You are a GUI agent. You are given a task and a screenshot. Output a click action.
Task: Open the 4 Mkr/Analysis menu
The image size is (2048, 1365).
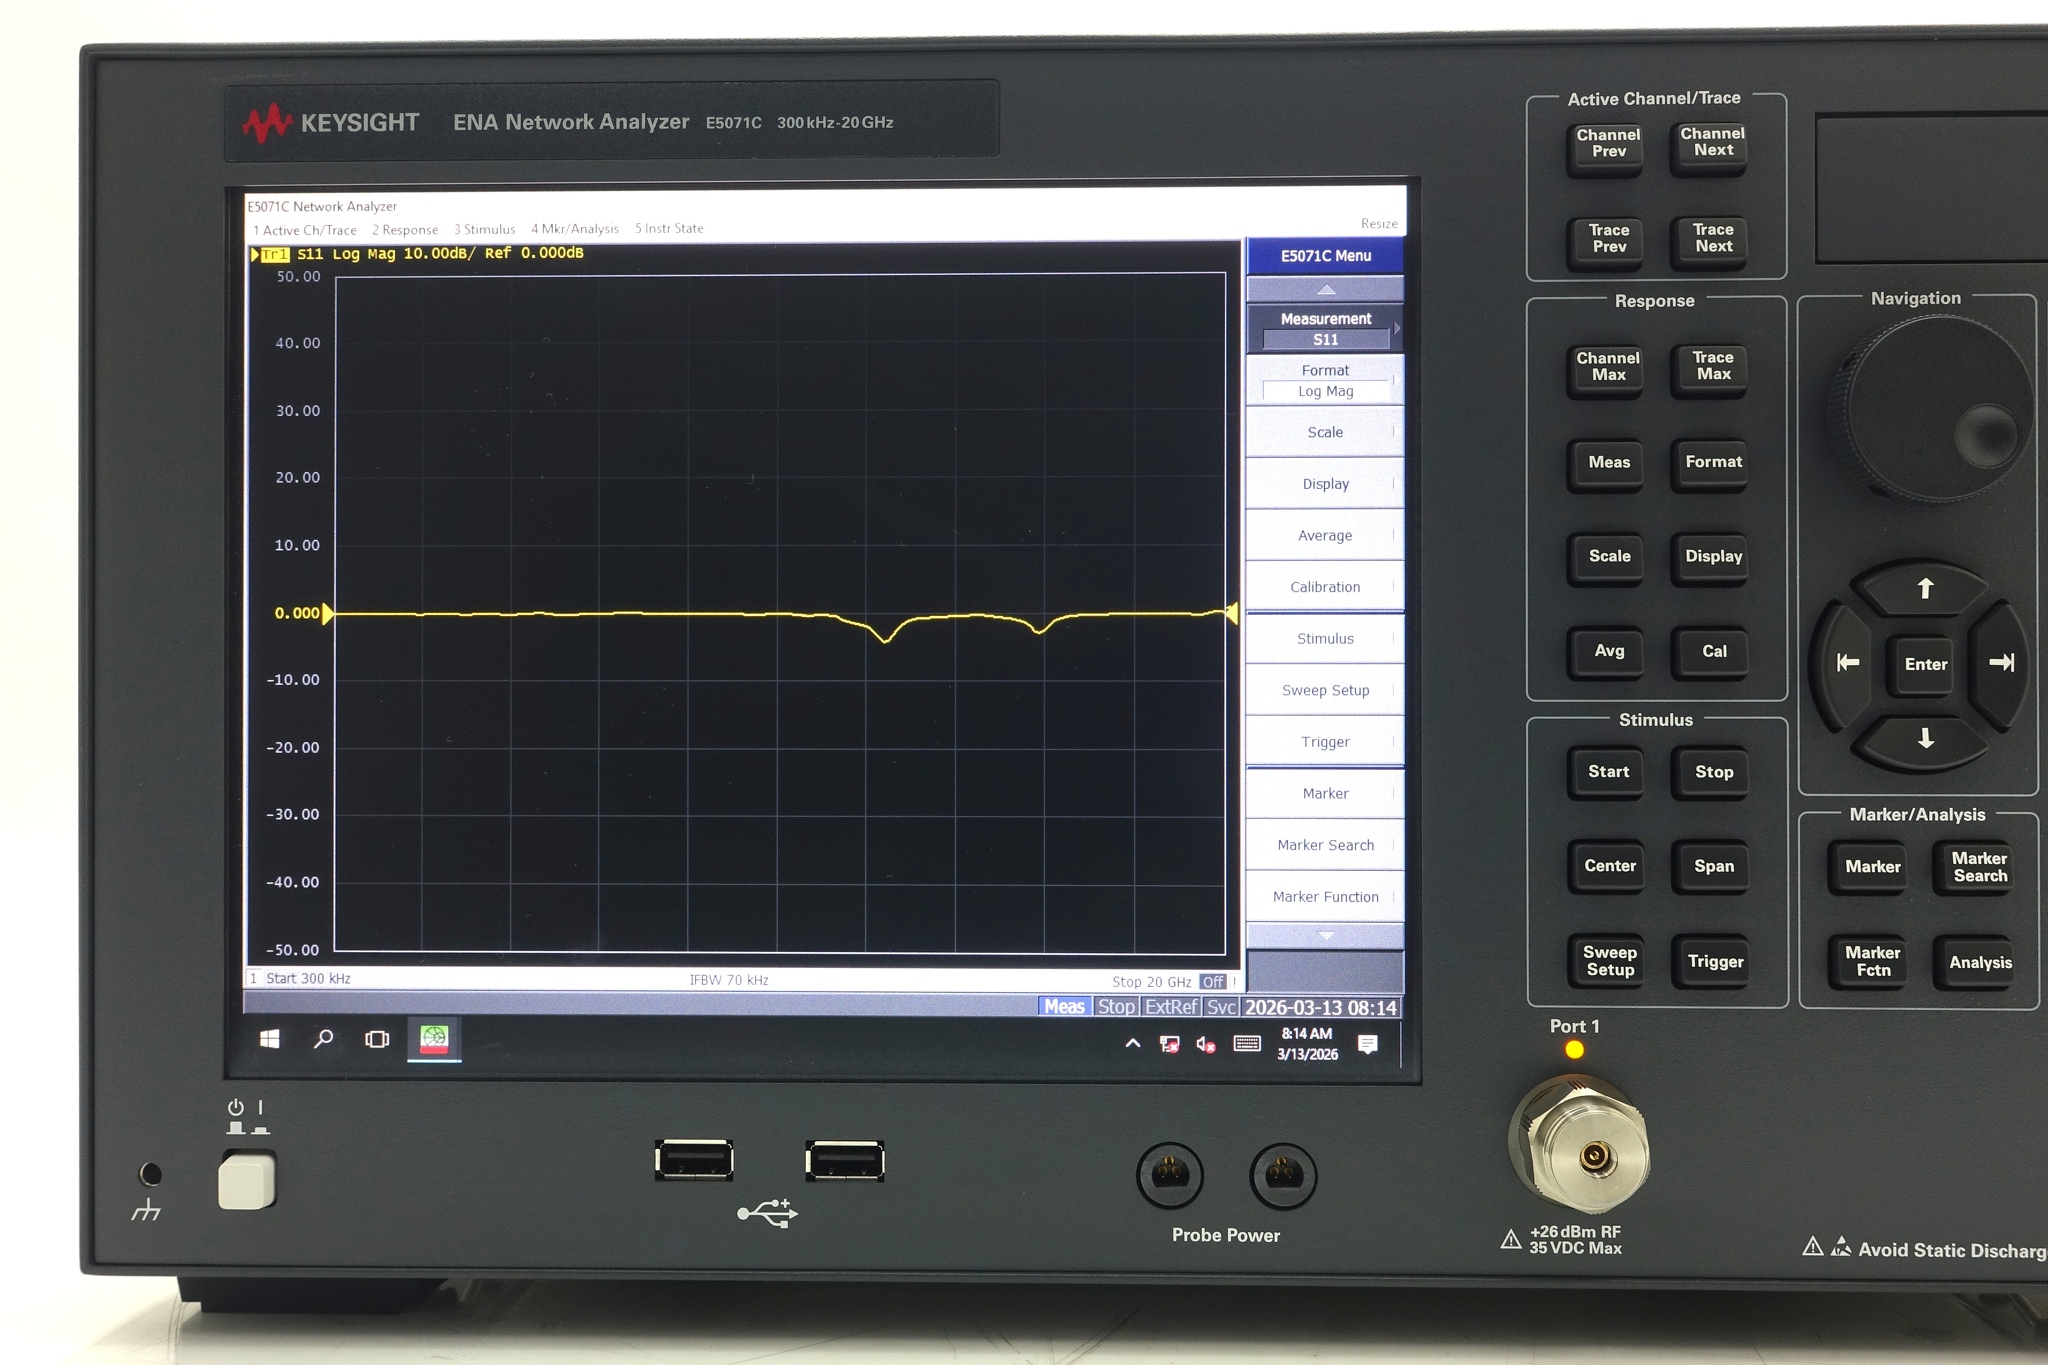click(x=575, y=228)
